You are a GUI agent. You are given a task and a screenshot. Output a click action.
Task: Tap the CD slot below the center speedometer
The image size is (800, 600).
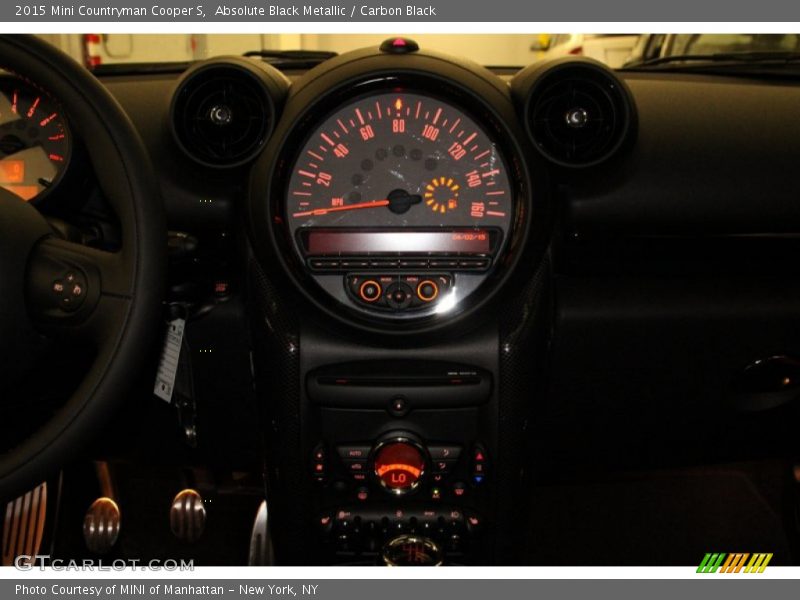[x=399, y=380]
